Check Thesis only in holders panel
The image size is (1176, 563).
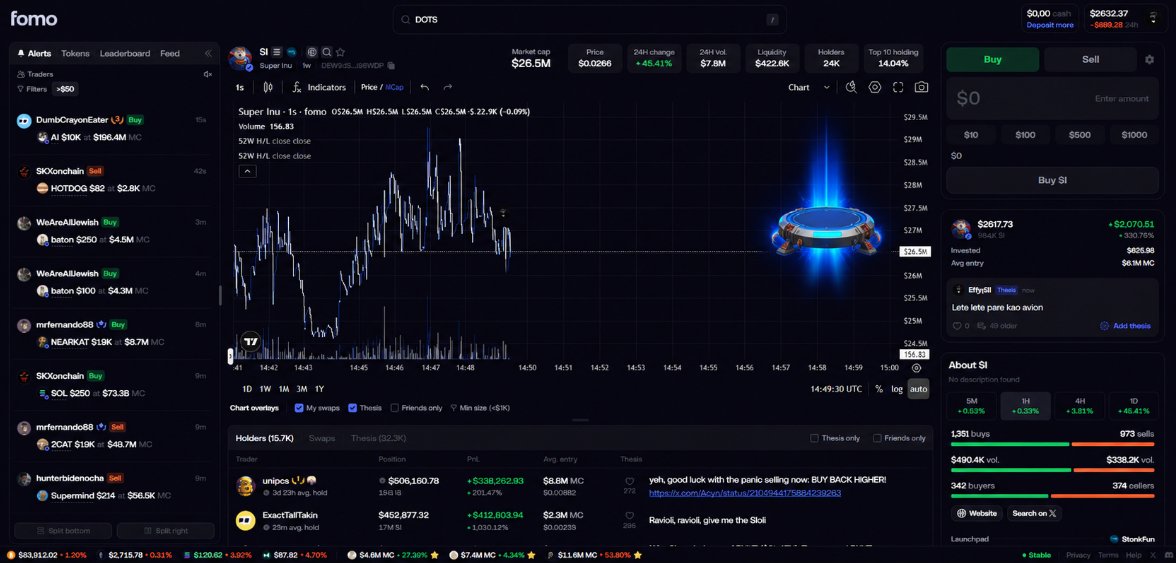pyautogui.click(x=814, y=438)
